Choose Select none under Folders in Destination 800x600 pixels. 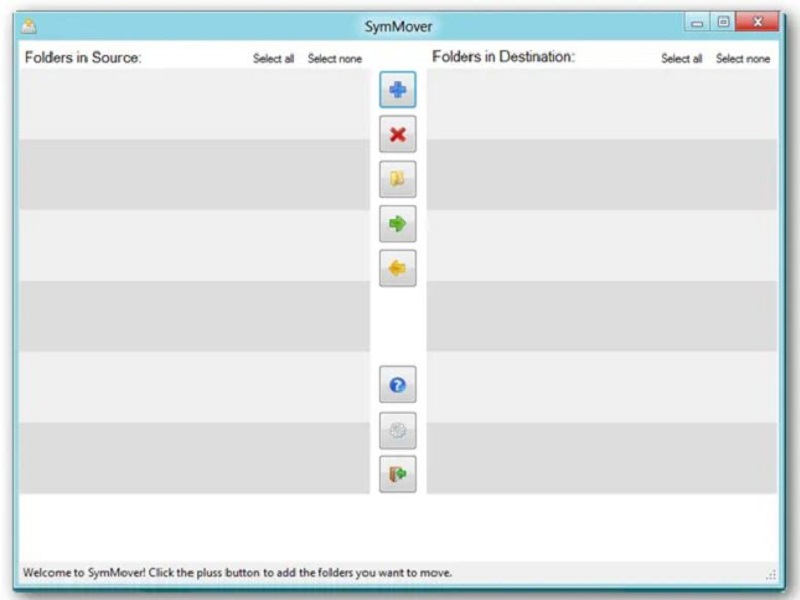click(x=742, y=59)
